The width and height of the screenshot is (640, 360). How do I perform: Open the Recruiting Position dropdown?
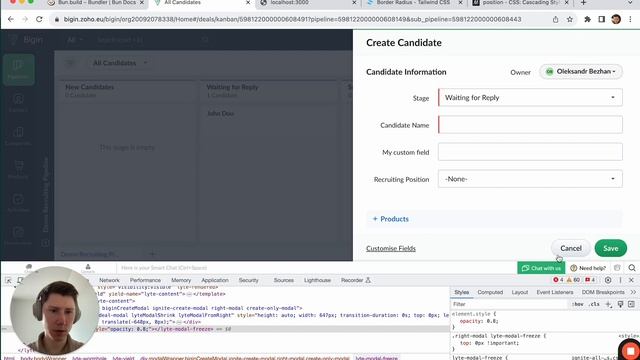tap(530, 179)
